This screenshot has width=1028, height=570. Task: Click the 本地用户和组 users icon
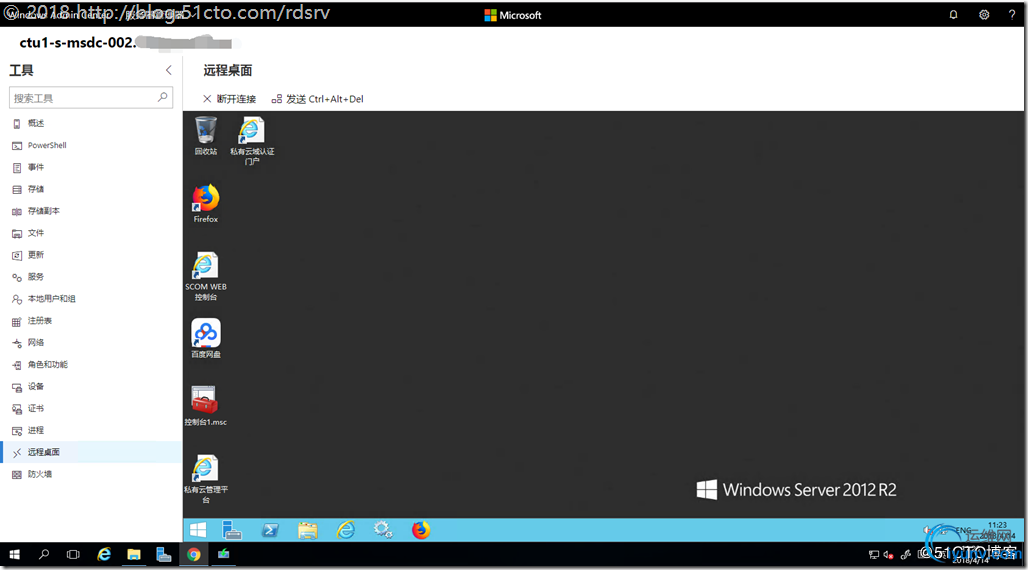[17, 299]
